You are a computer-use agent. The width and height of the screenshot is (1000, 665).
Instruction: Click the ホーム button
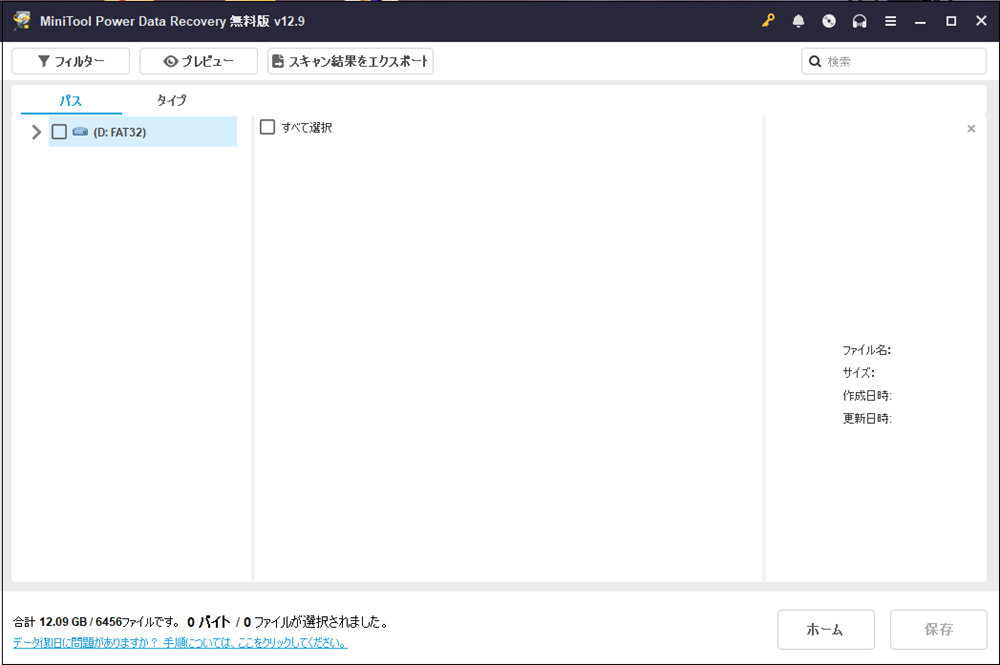point(825,629)
